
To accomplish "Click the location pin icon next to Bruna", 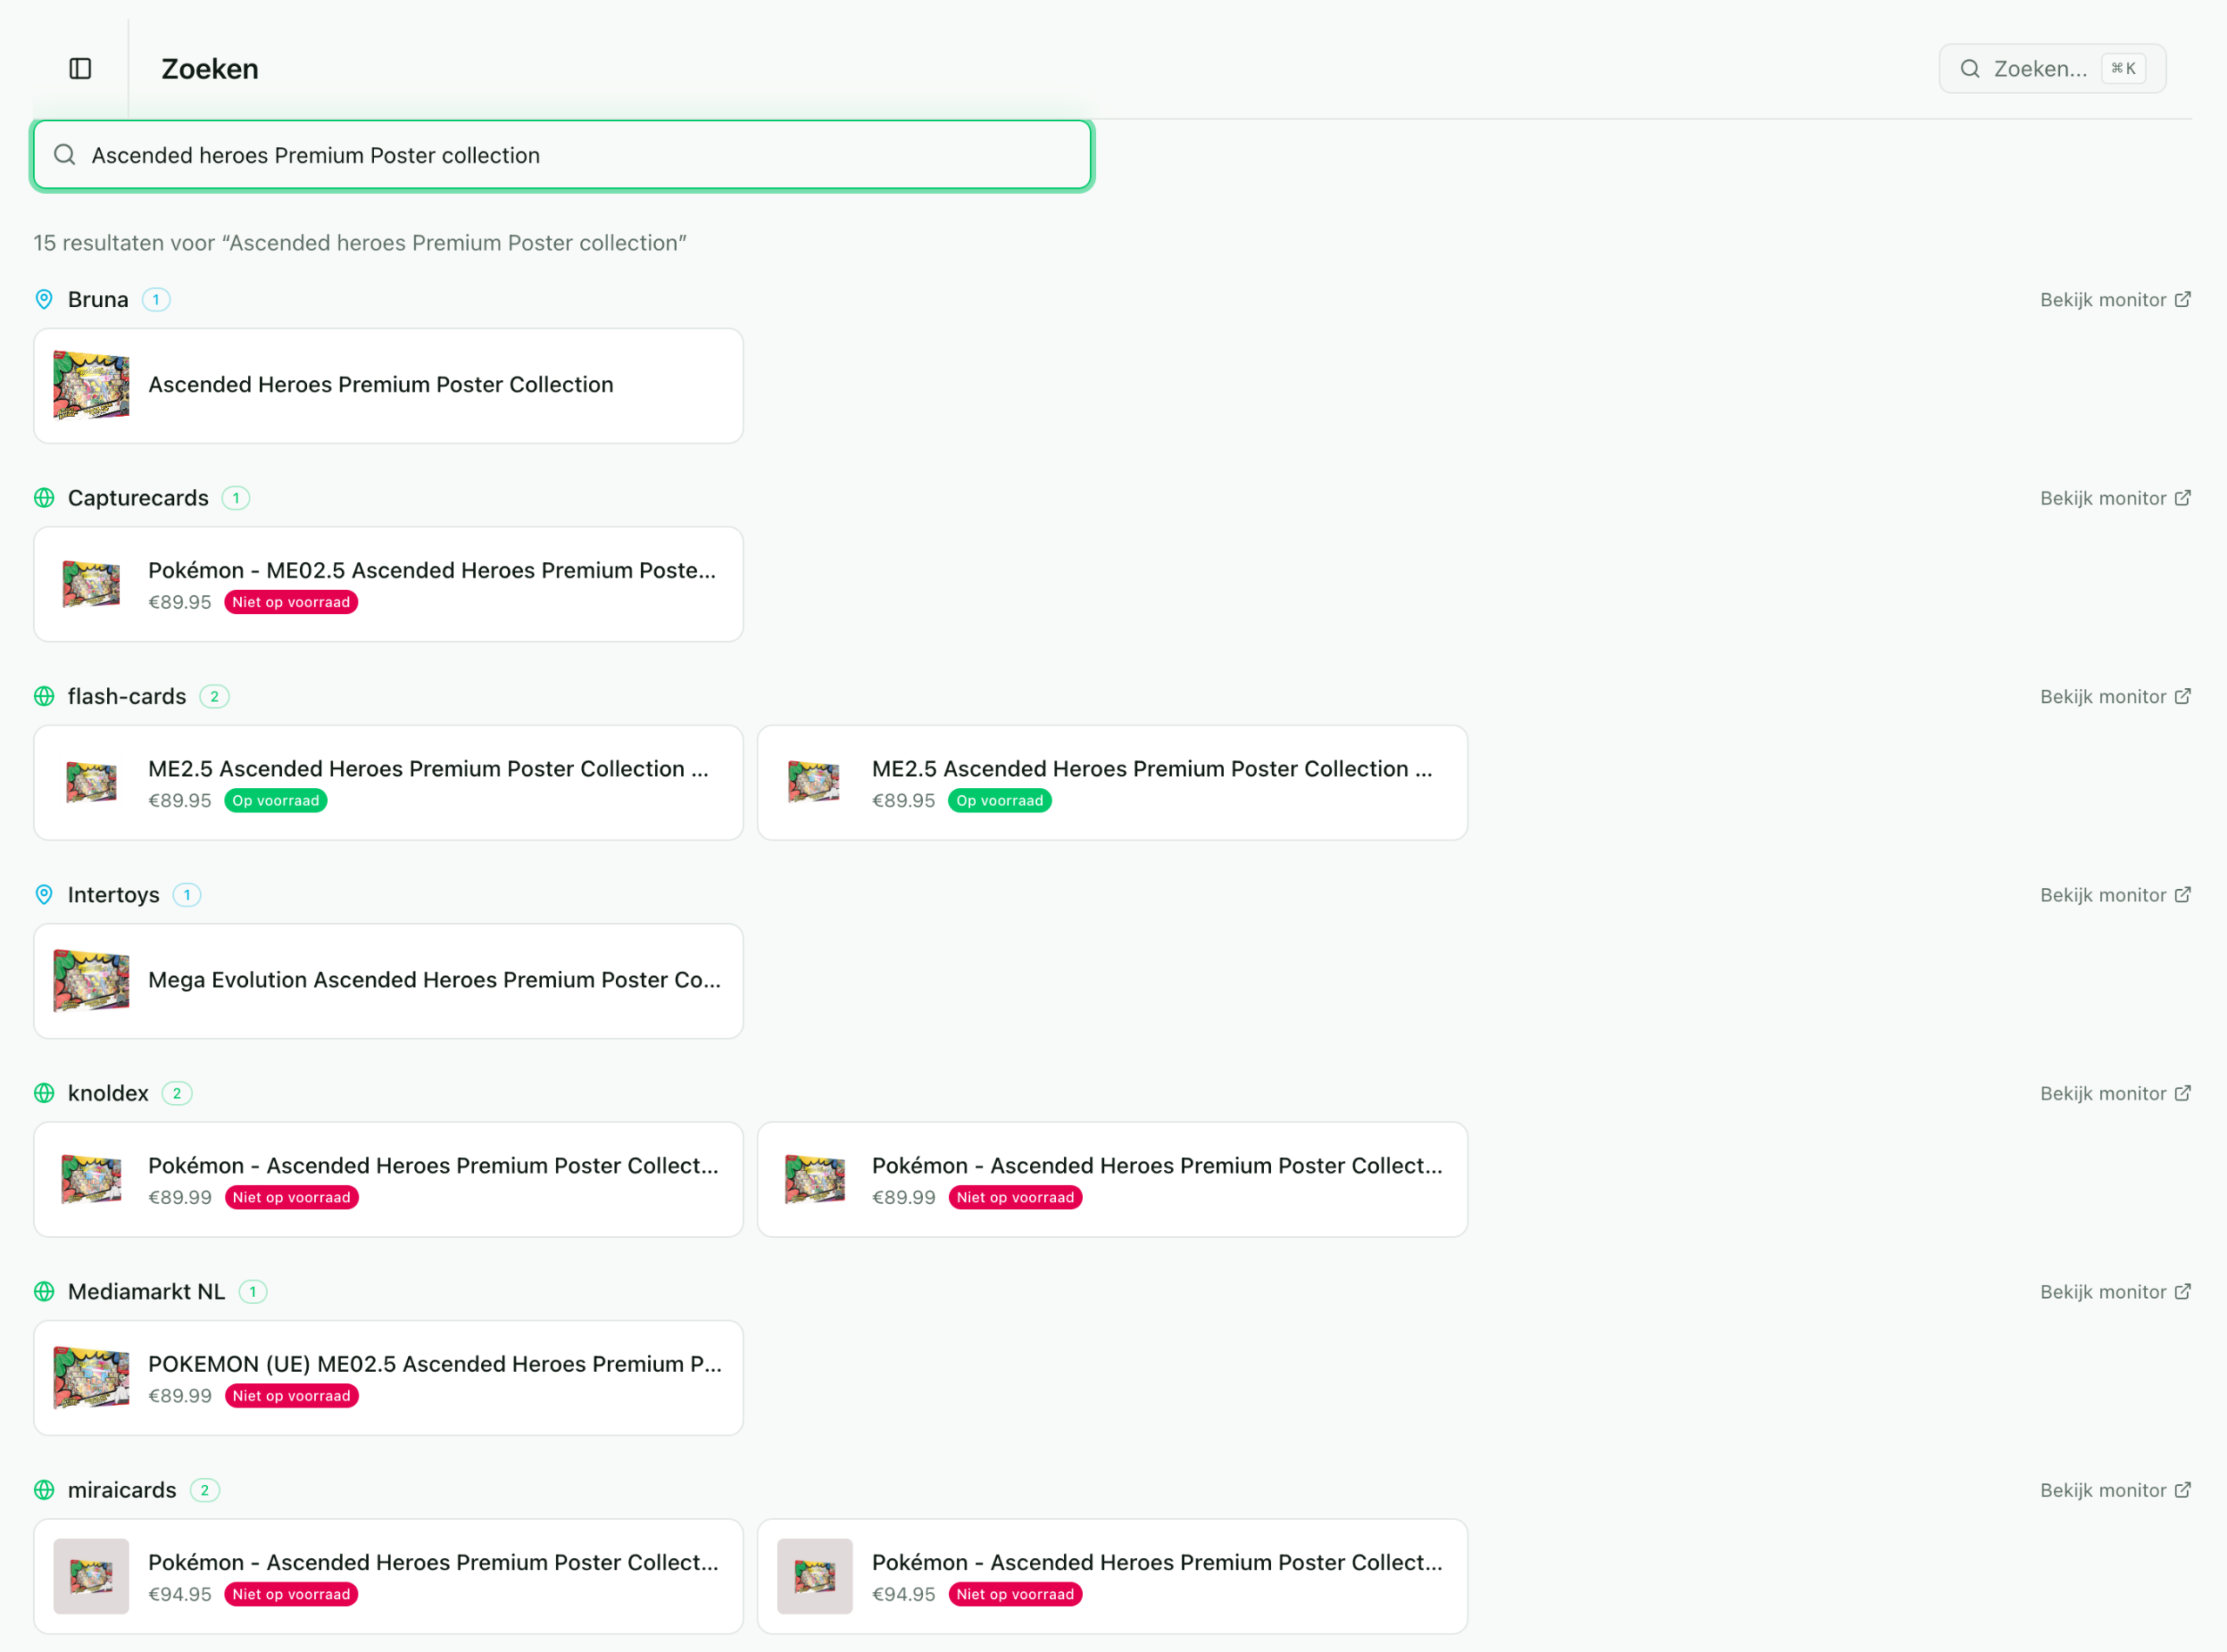I will pyautogui.click(x=44, y=299).
